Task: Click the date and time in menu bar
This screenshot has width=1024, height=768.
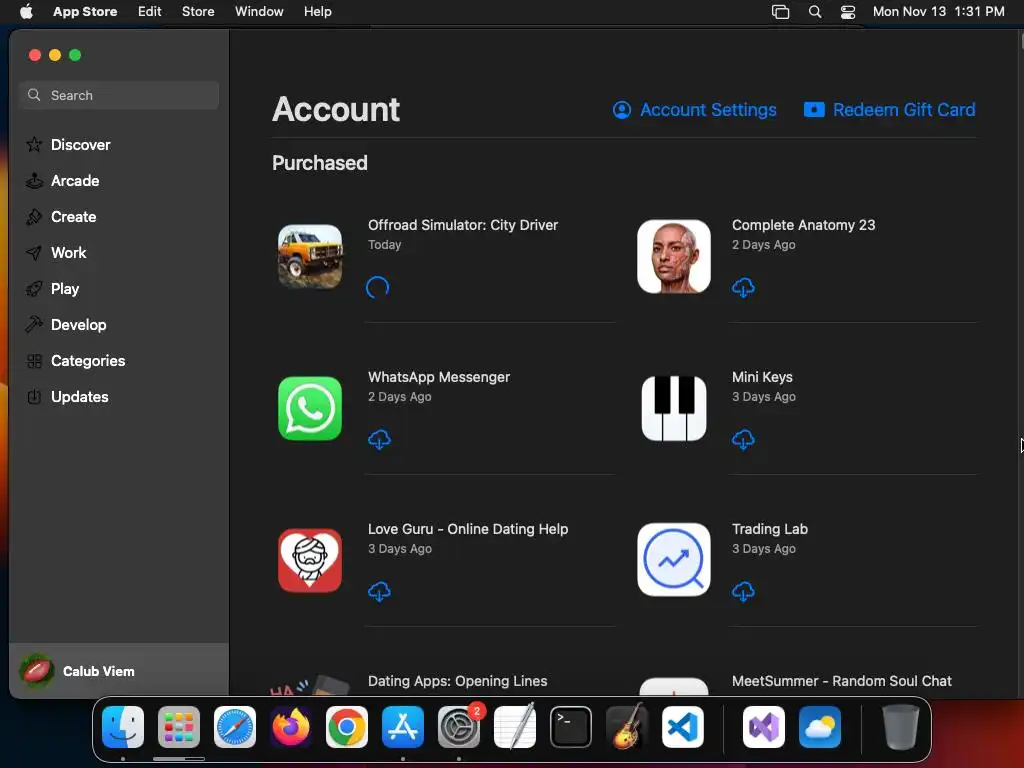Action: (938, 12)
